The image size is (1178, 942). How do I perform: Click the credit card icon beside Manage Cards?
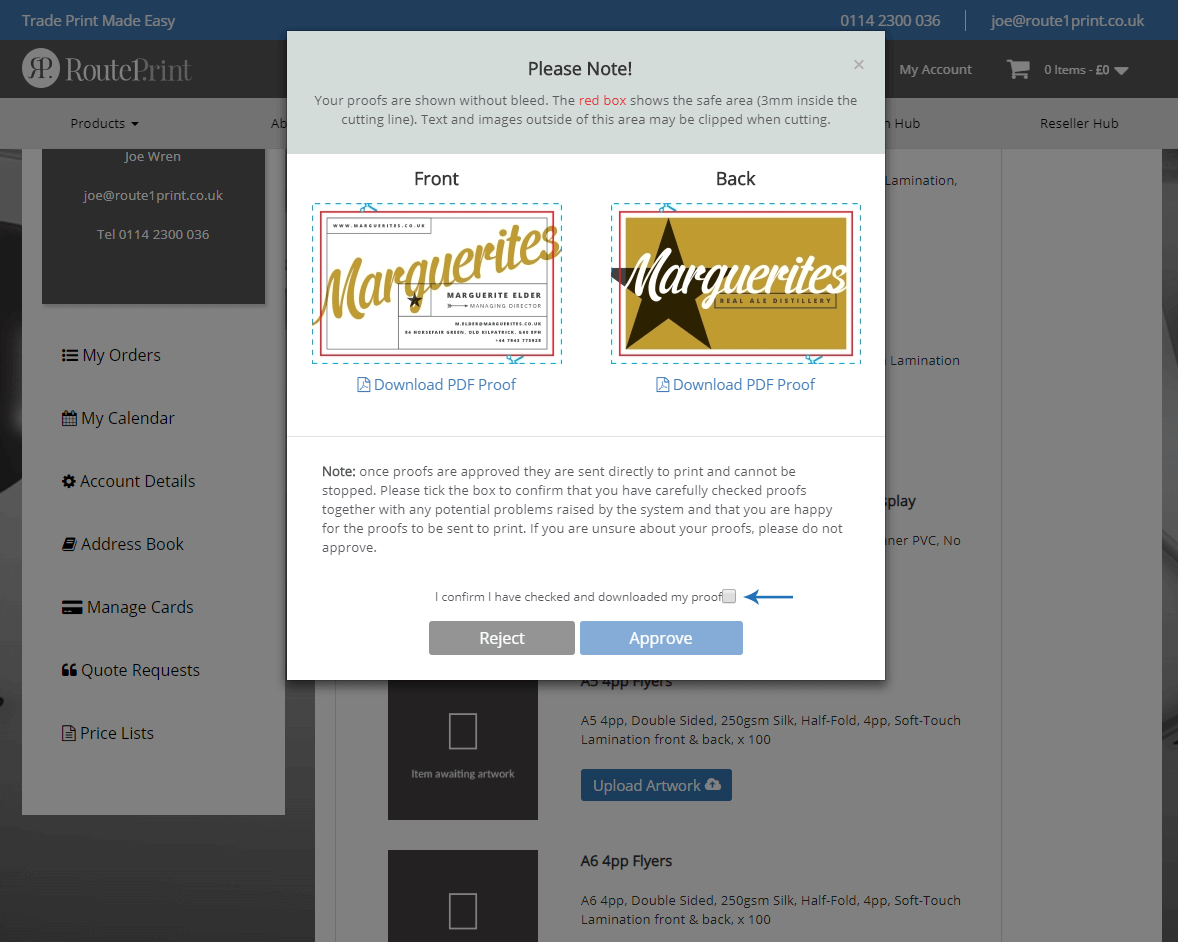72,608
